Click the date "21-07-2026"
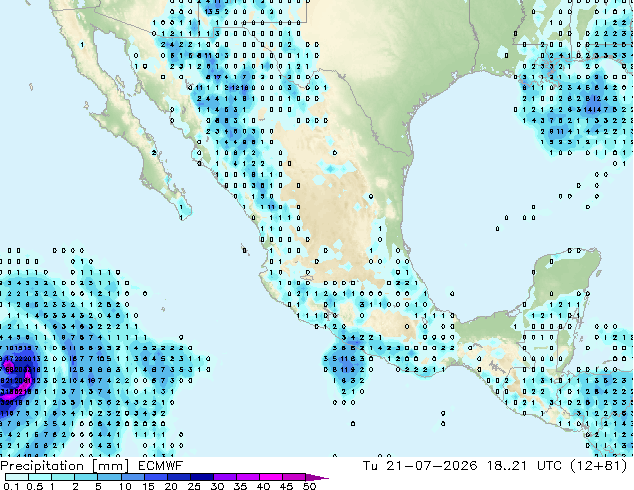This screenshot has height=490, width=634. [x=431, y=466]
